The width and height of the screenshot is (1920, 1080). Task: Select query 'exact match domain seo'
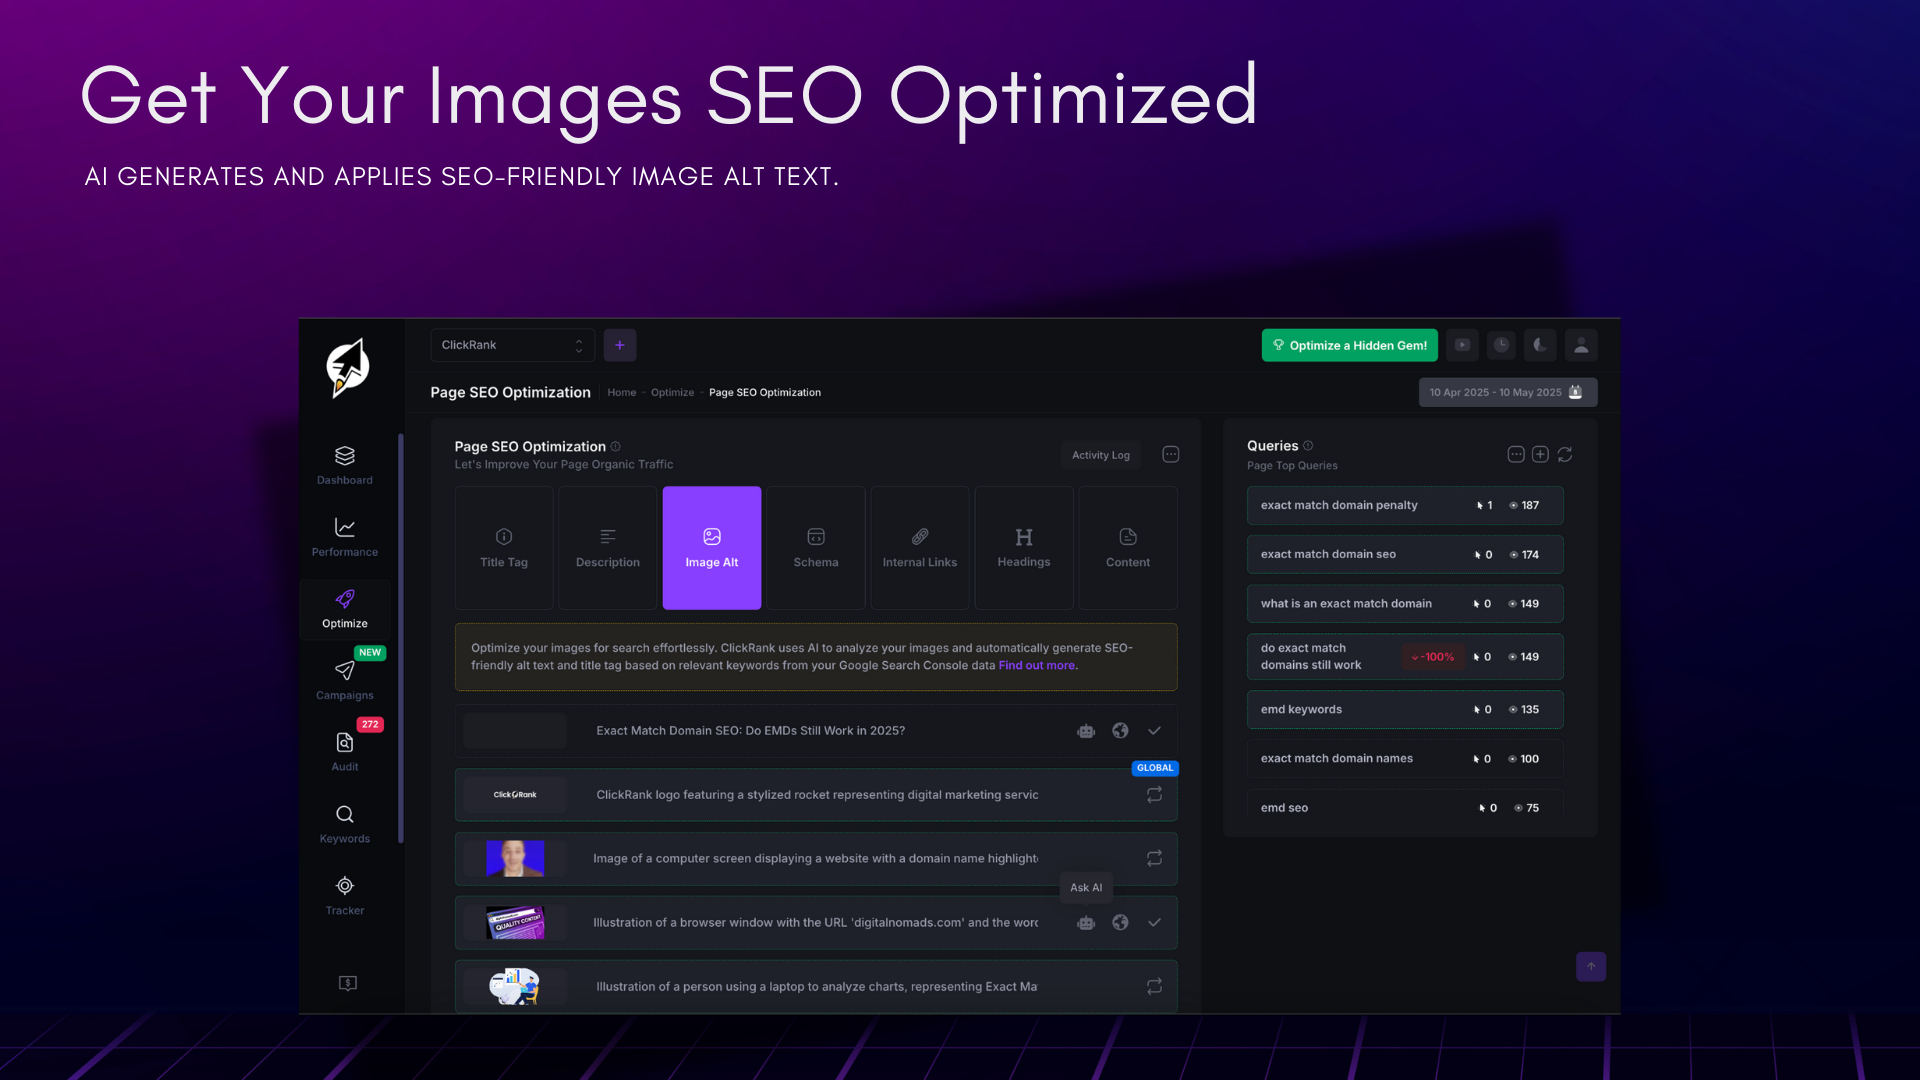click(x=1404, y=555)
